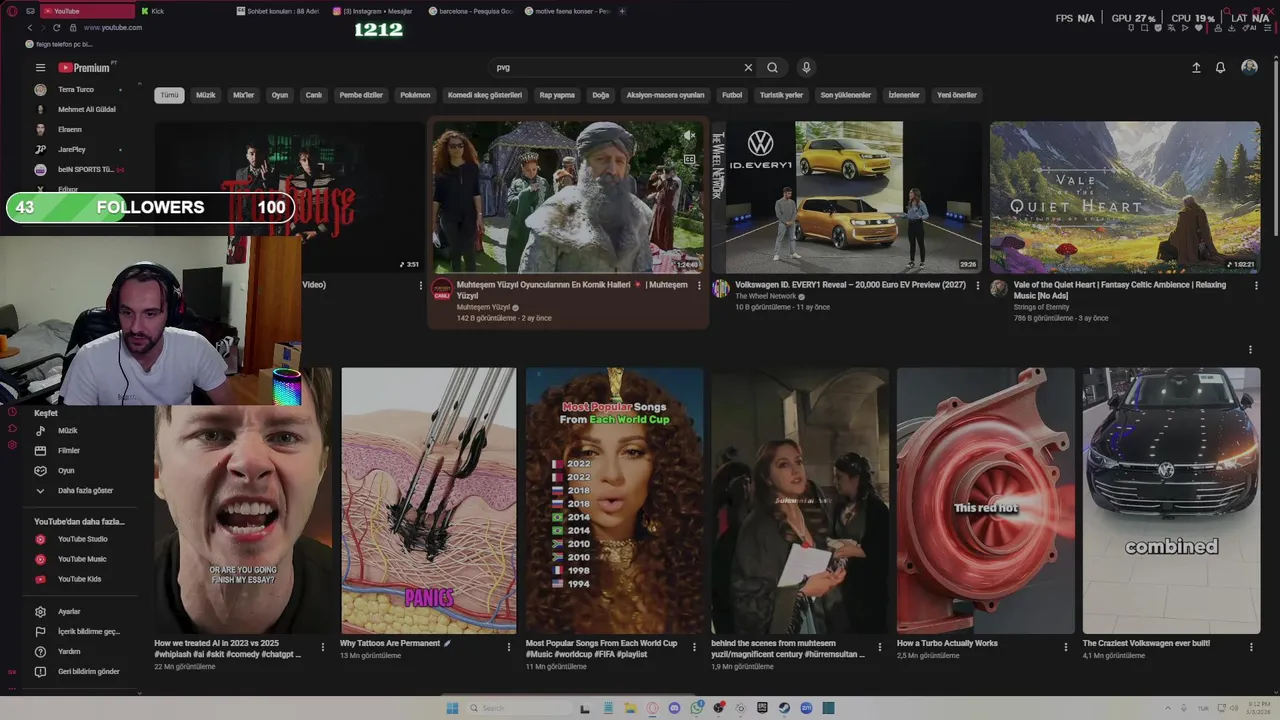
Task: Open Geri bildirim gönder item
Action: pyautogui.click(x=80, y=671)
